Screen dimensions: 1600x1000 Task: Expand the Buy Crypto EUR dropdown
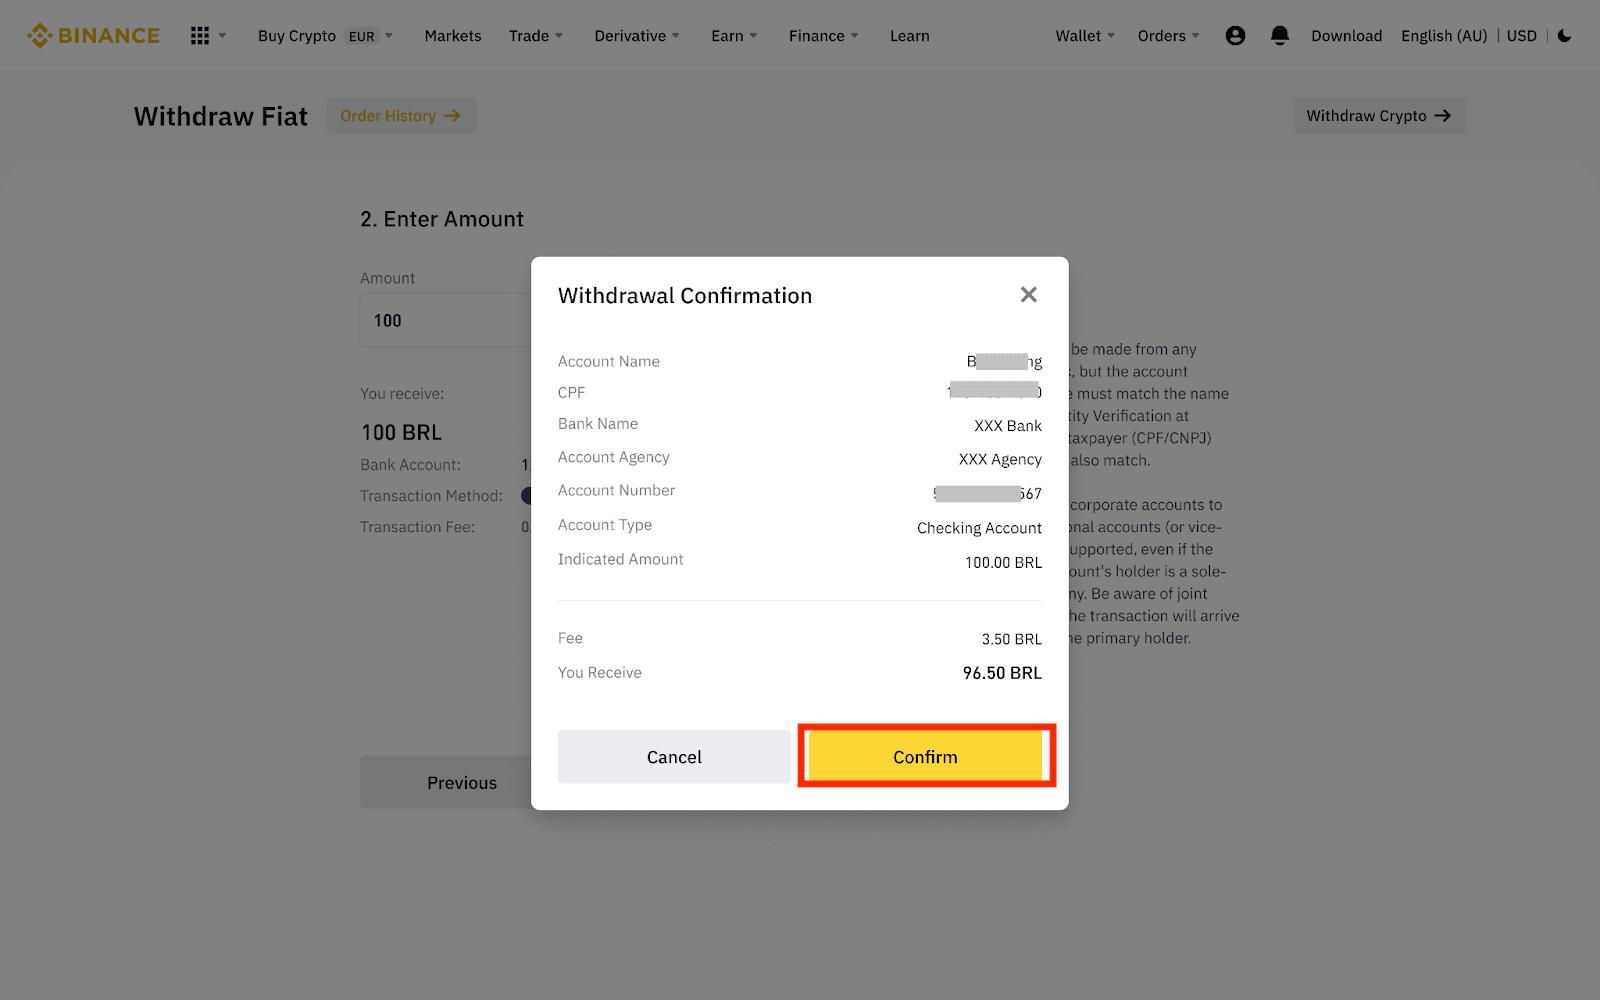click(325, 36)
